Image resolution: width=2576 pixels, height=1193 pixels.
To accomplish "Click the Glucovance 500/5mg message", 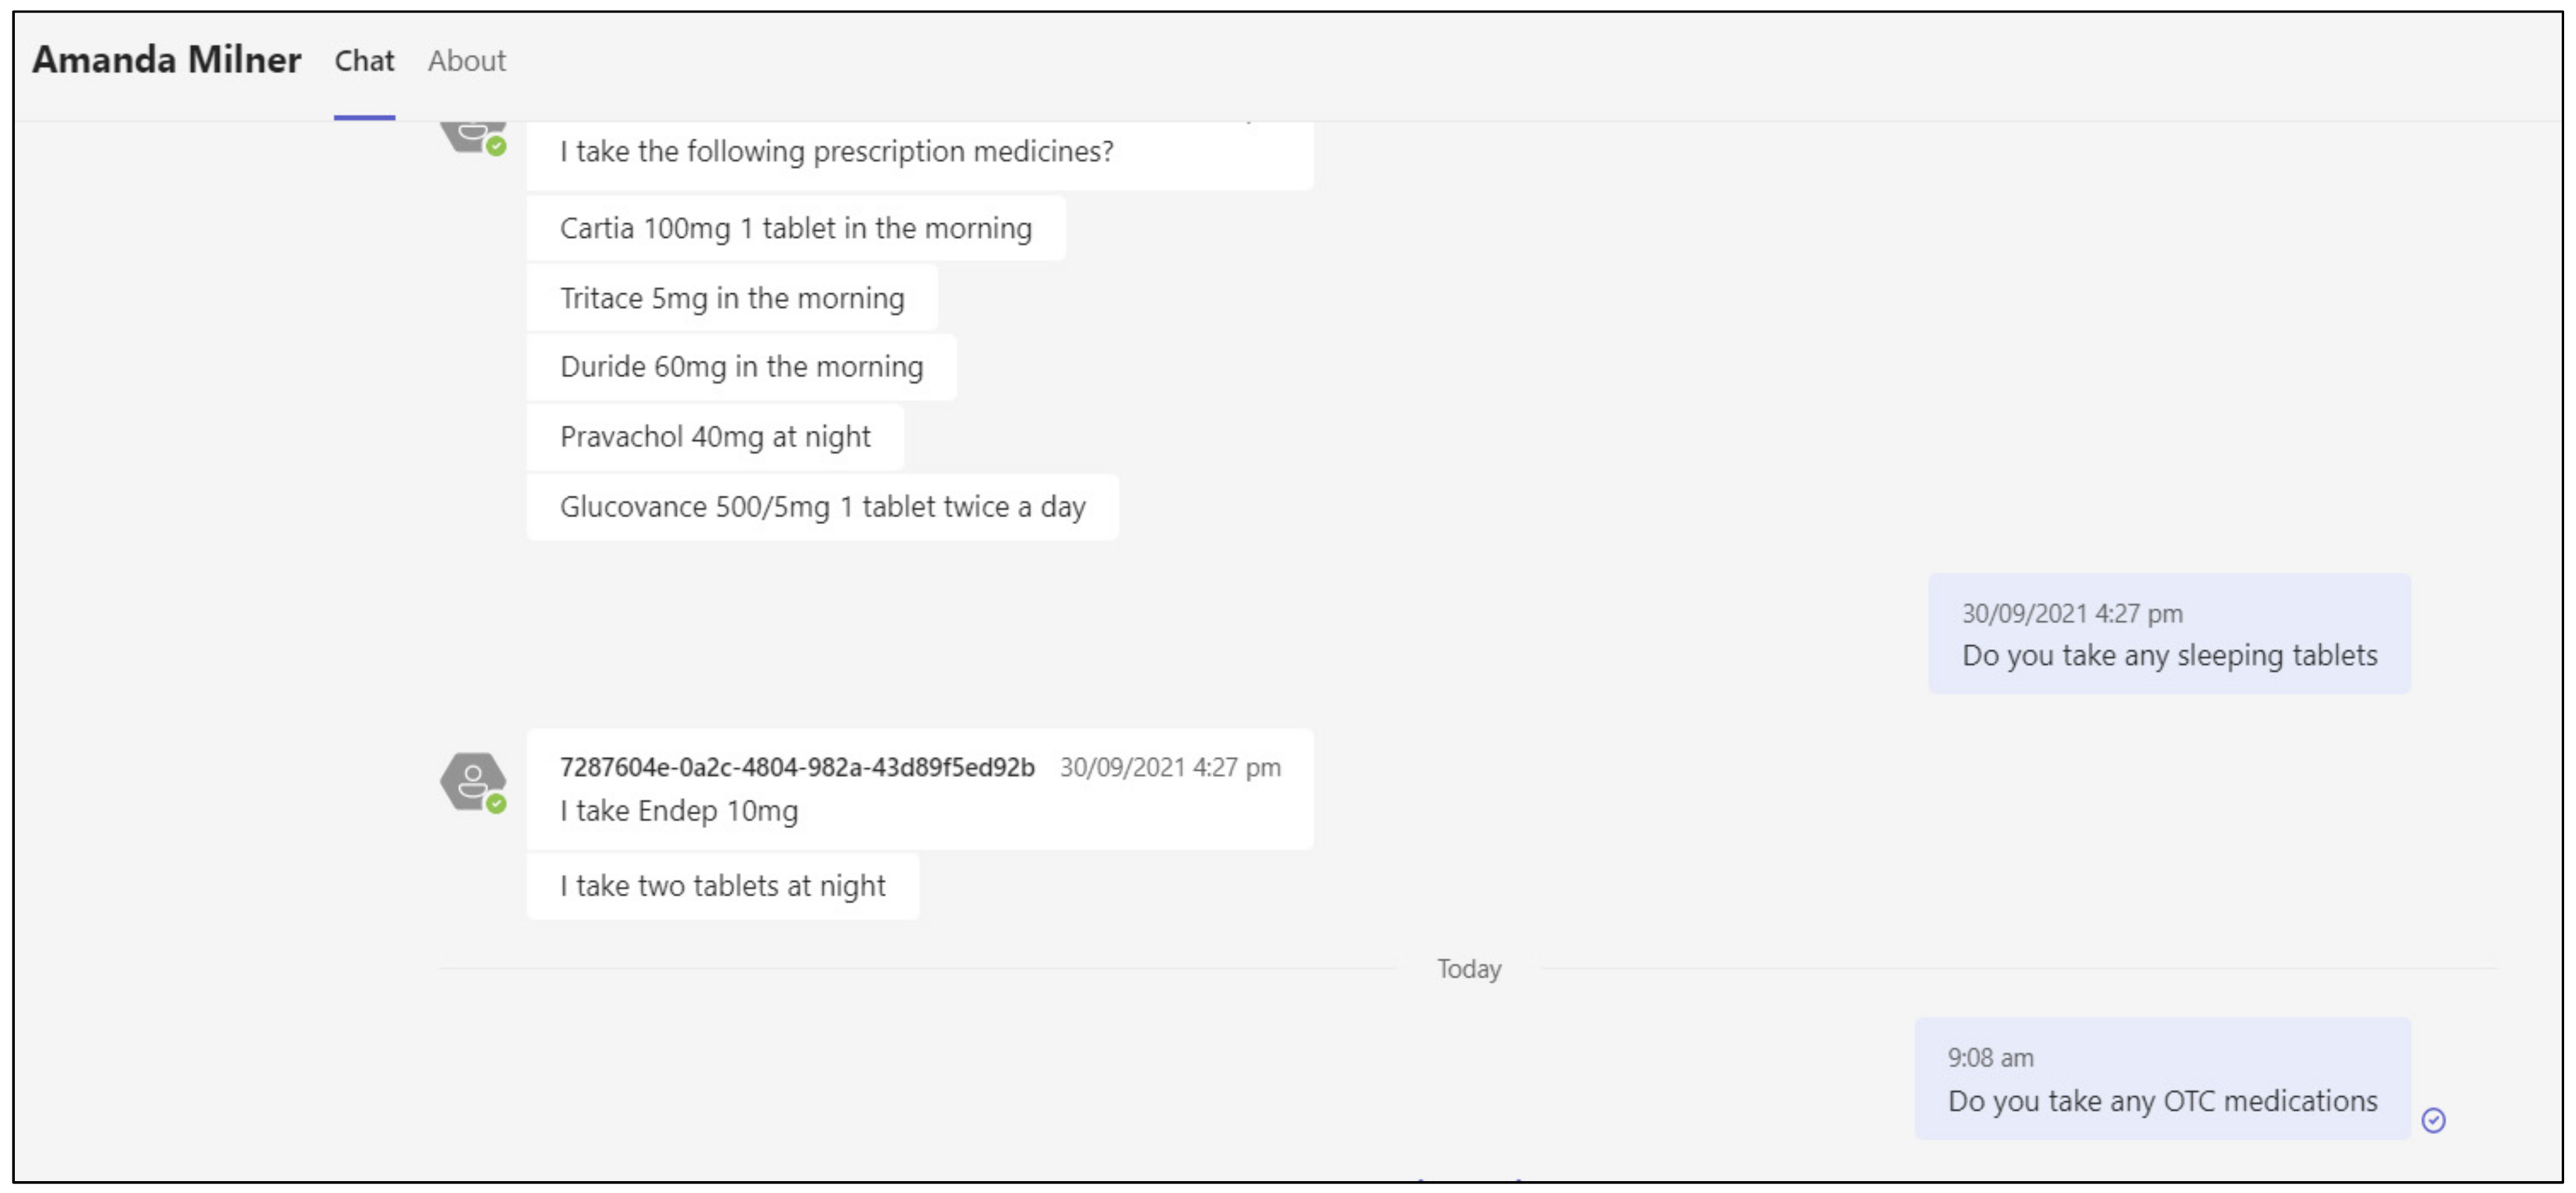I will click(x=822, y=507).
